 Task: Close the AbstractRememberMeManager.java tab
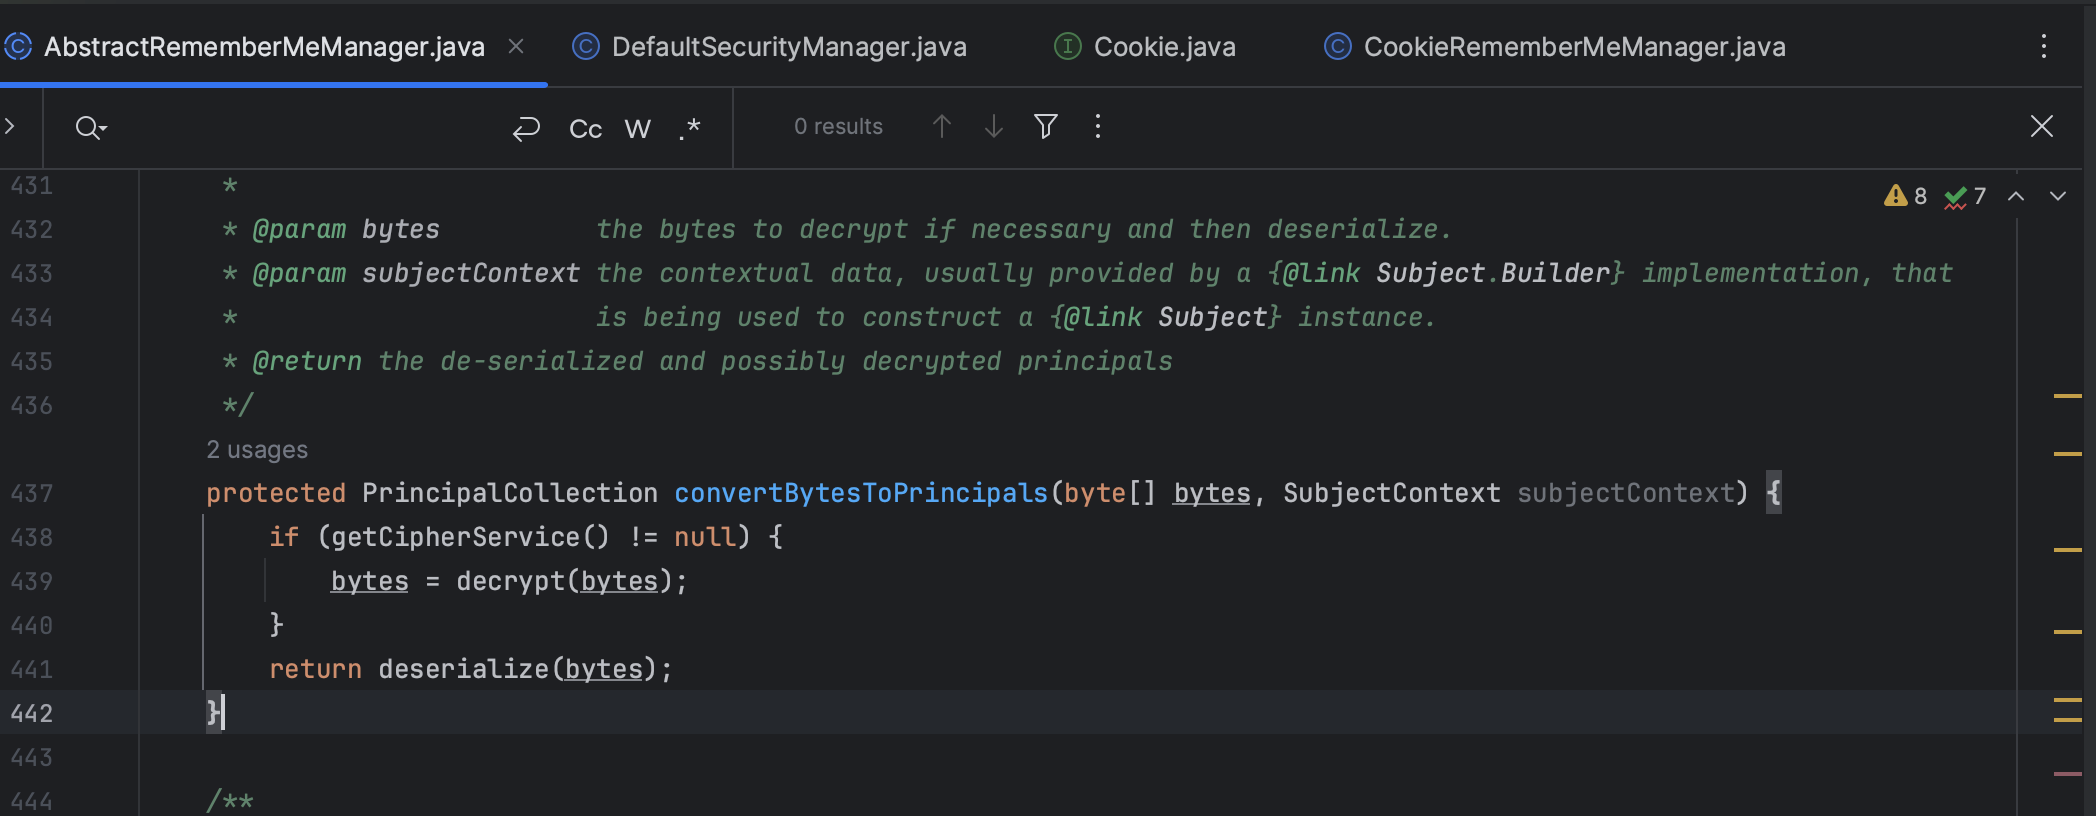[x=516, y=46]
